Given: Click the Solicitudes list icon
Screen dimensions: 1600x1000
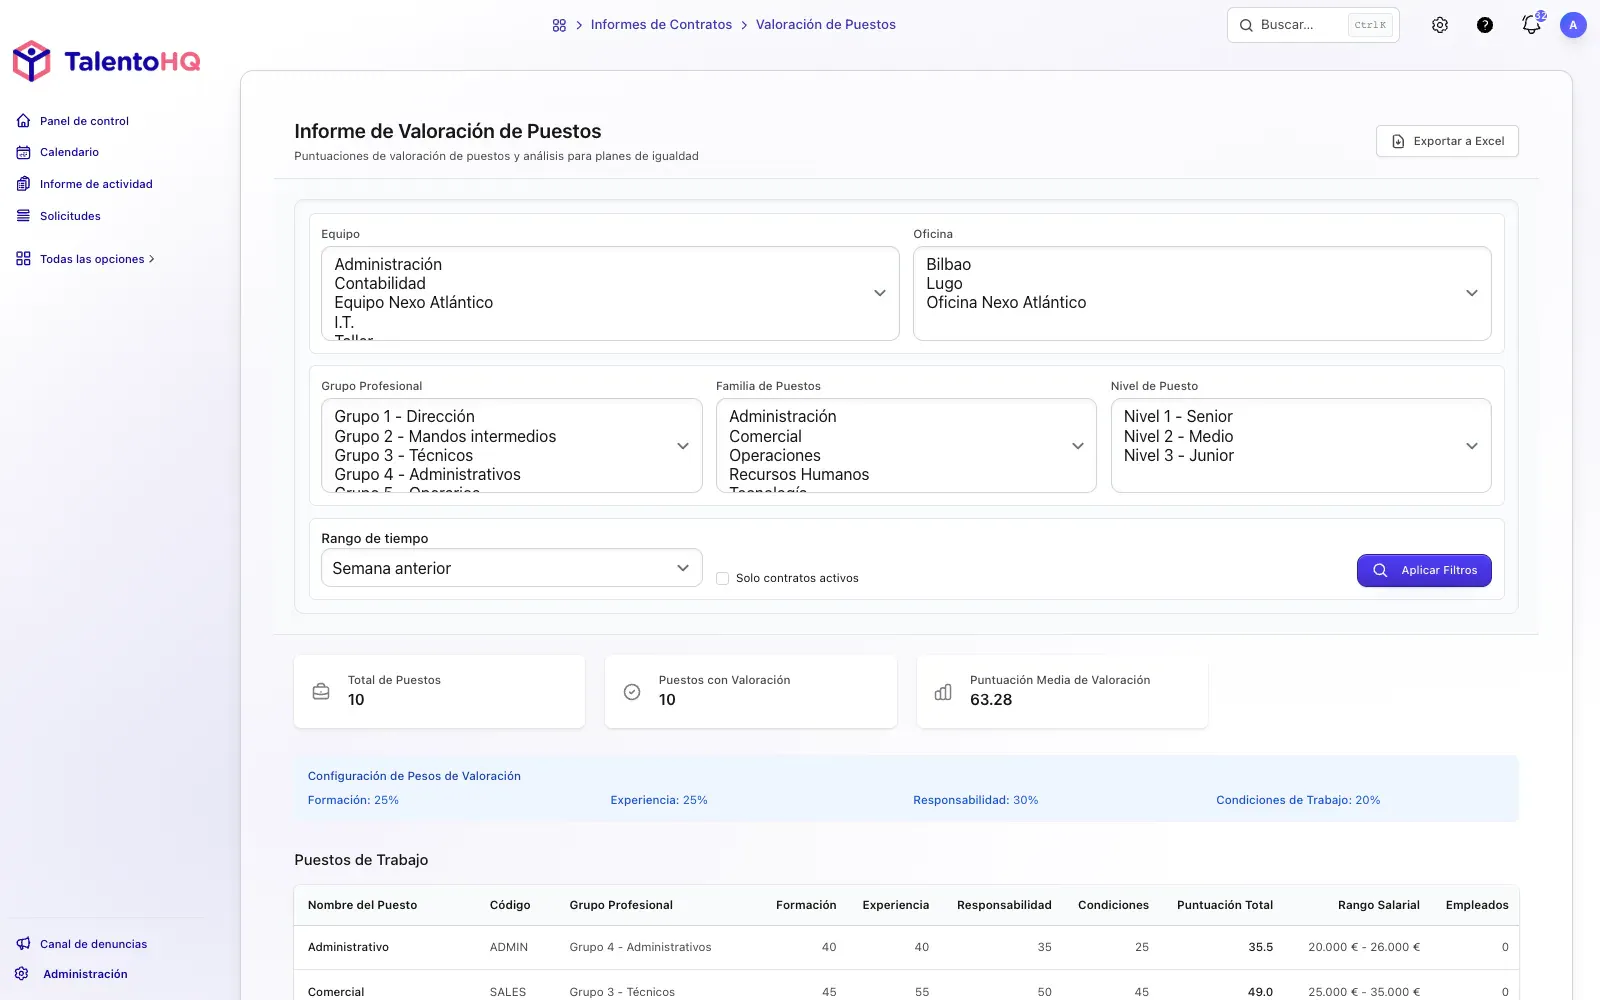Looking at the screenshot, I should 23,216.
